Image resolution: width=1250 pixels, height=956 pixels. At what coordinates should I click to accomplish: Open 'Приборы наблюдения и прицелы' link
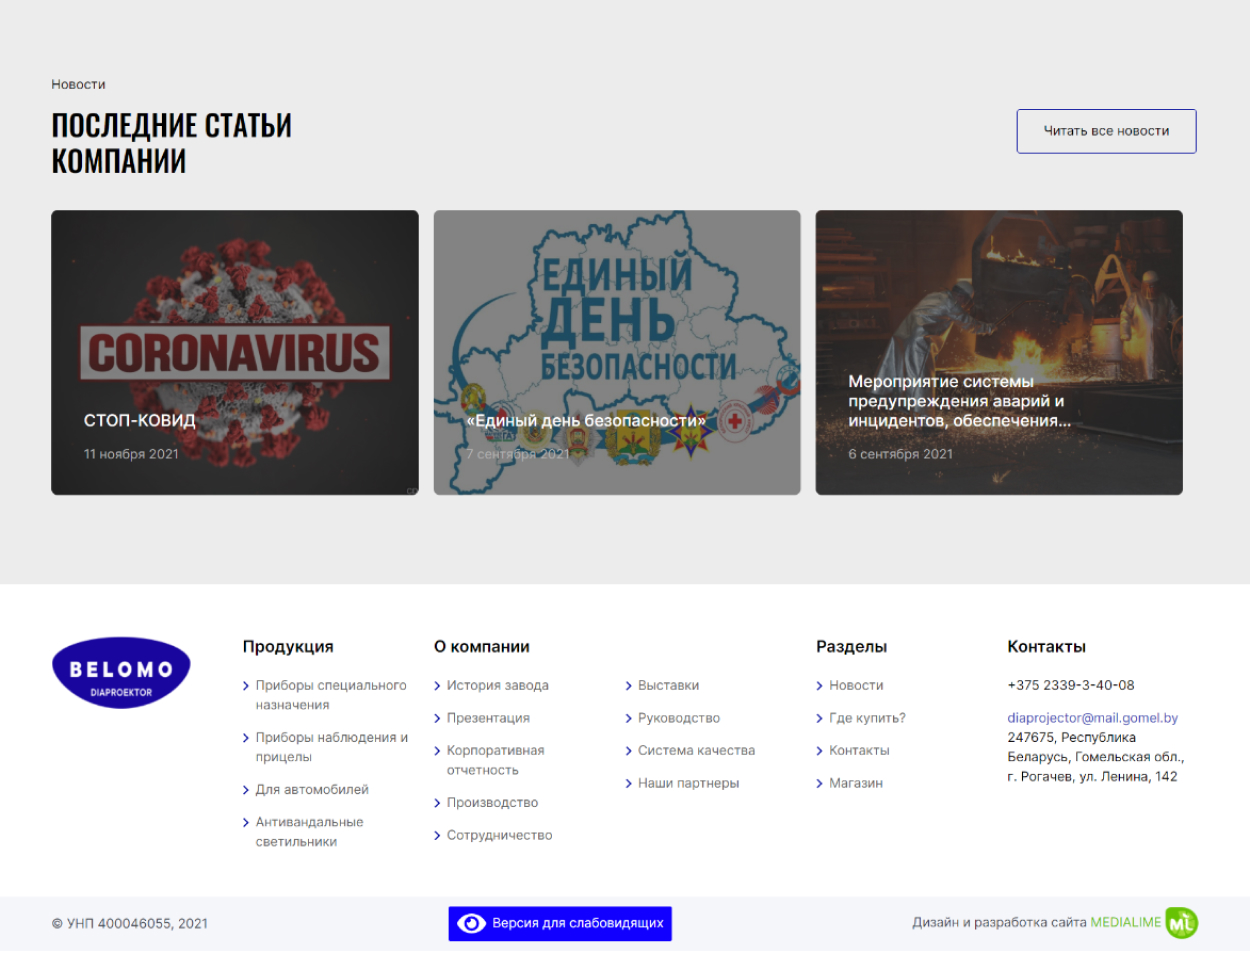click(331, 747)
